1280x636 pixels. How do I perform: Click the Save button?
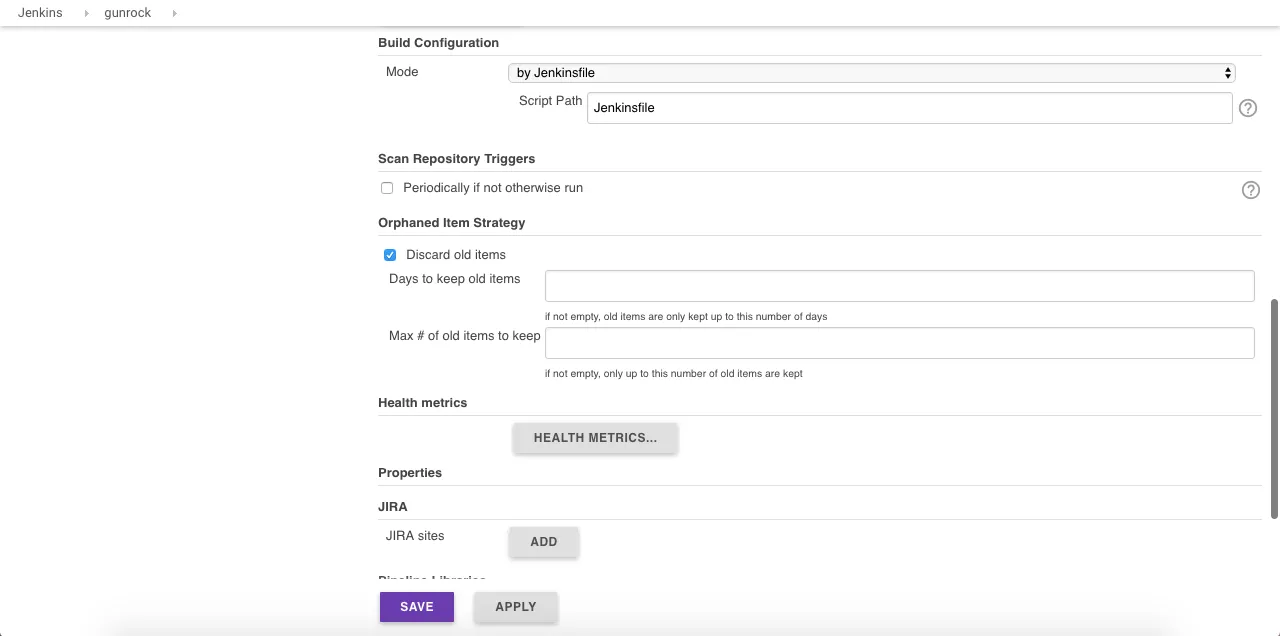(416, 607)
